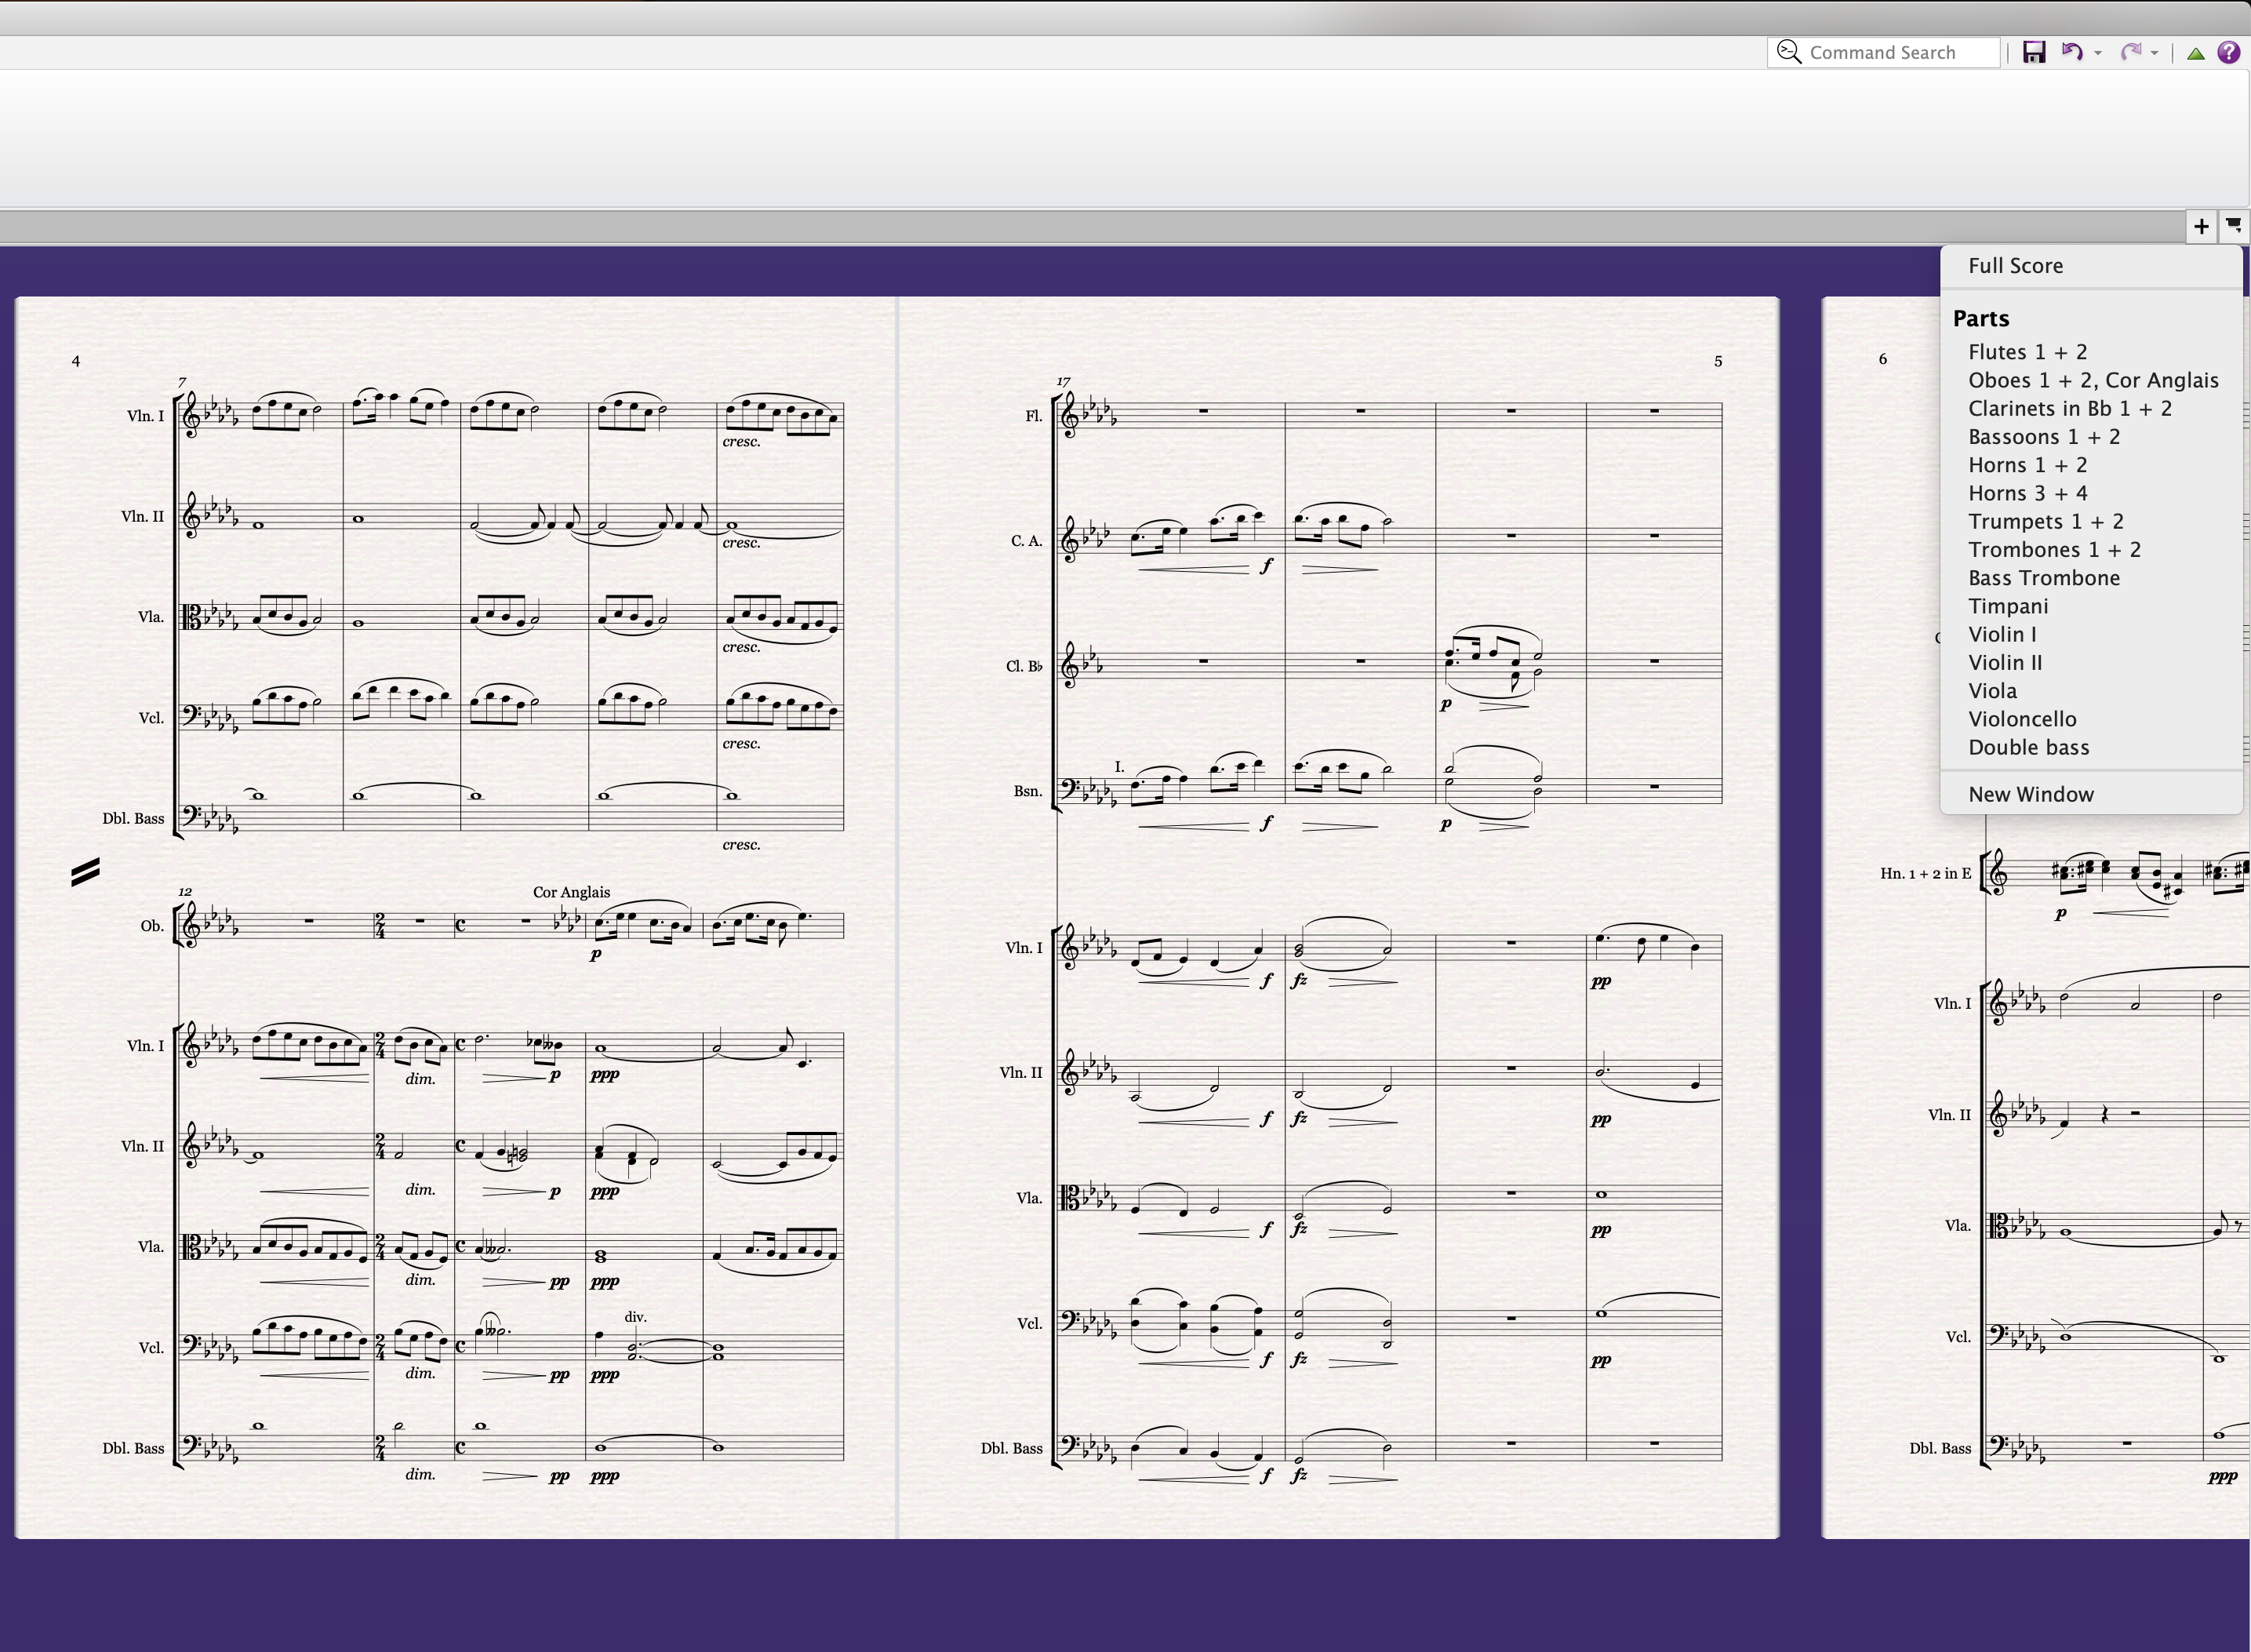Screen dimensions: 2251x1652
Task: Click the Redo arrow icon
Action: (2130, 52)
